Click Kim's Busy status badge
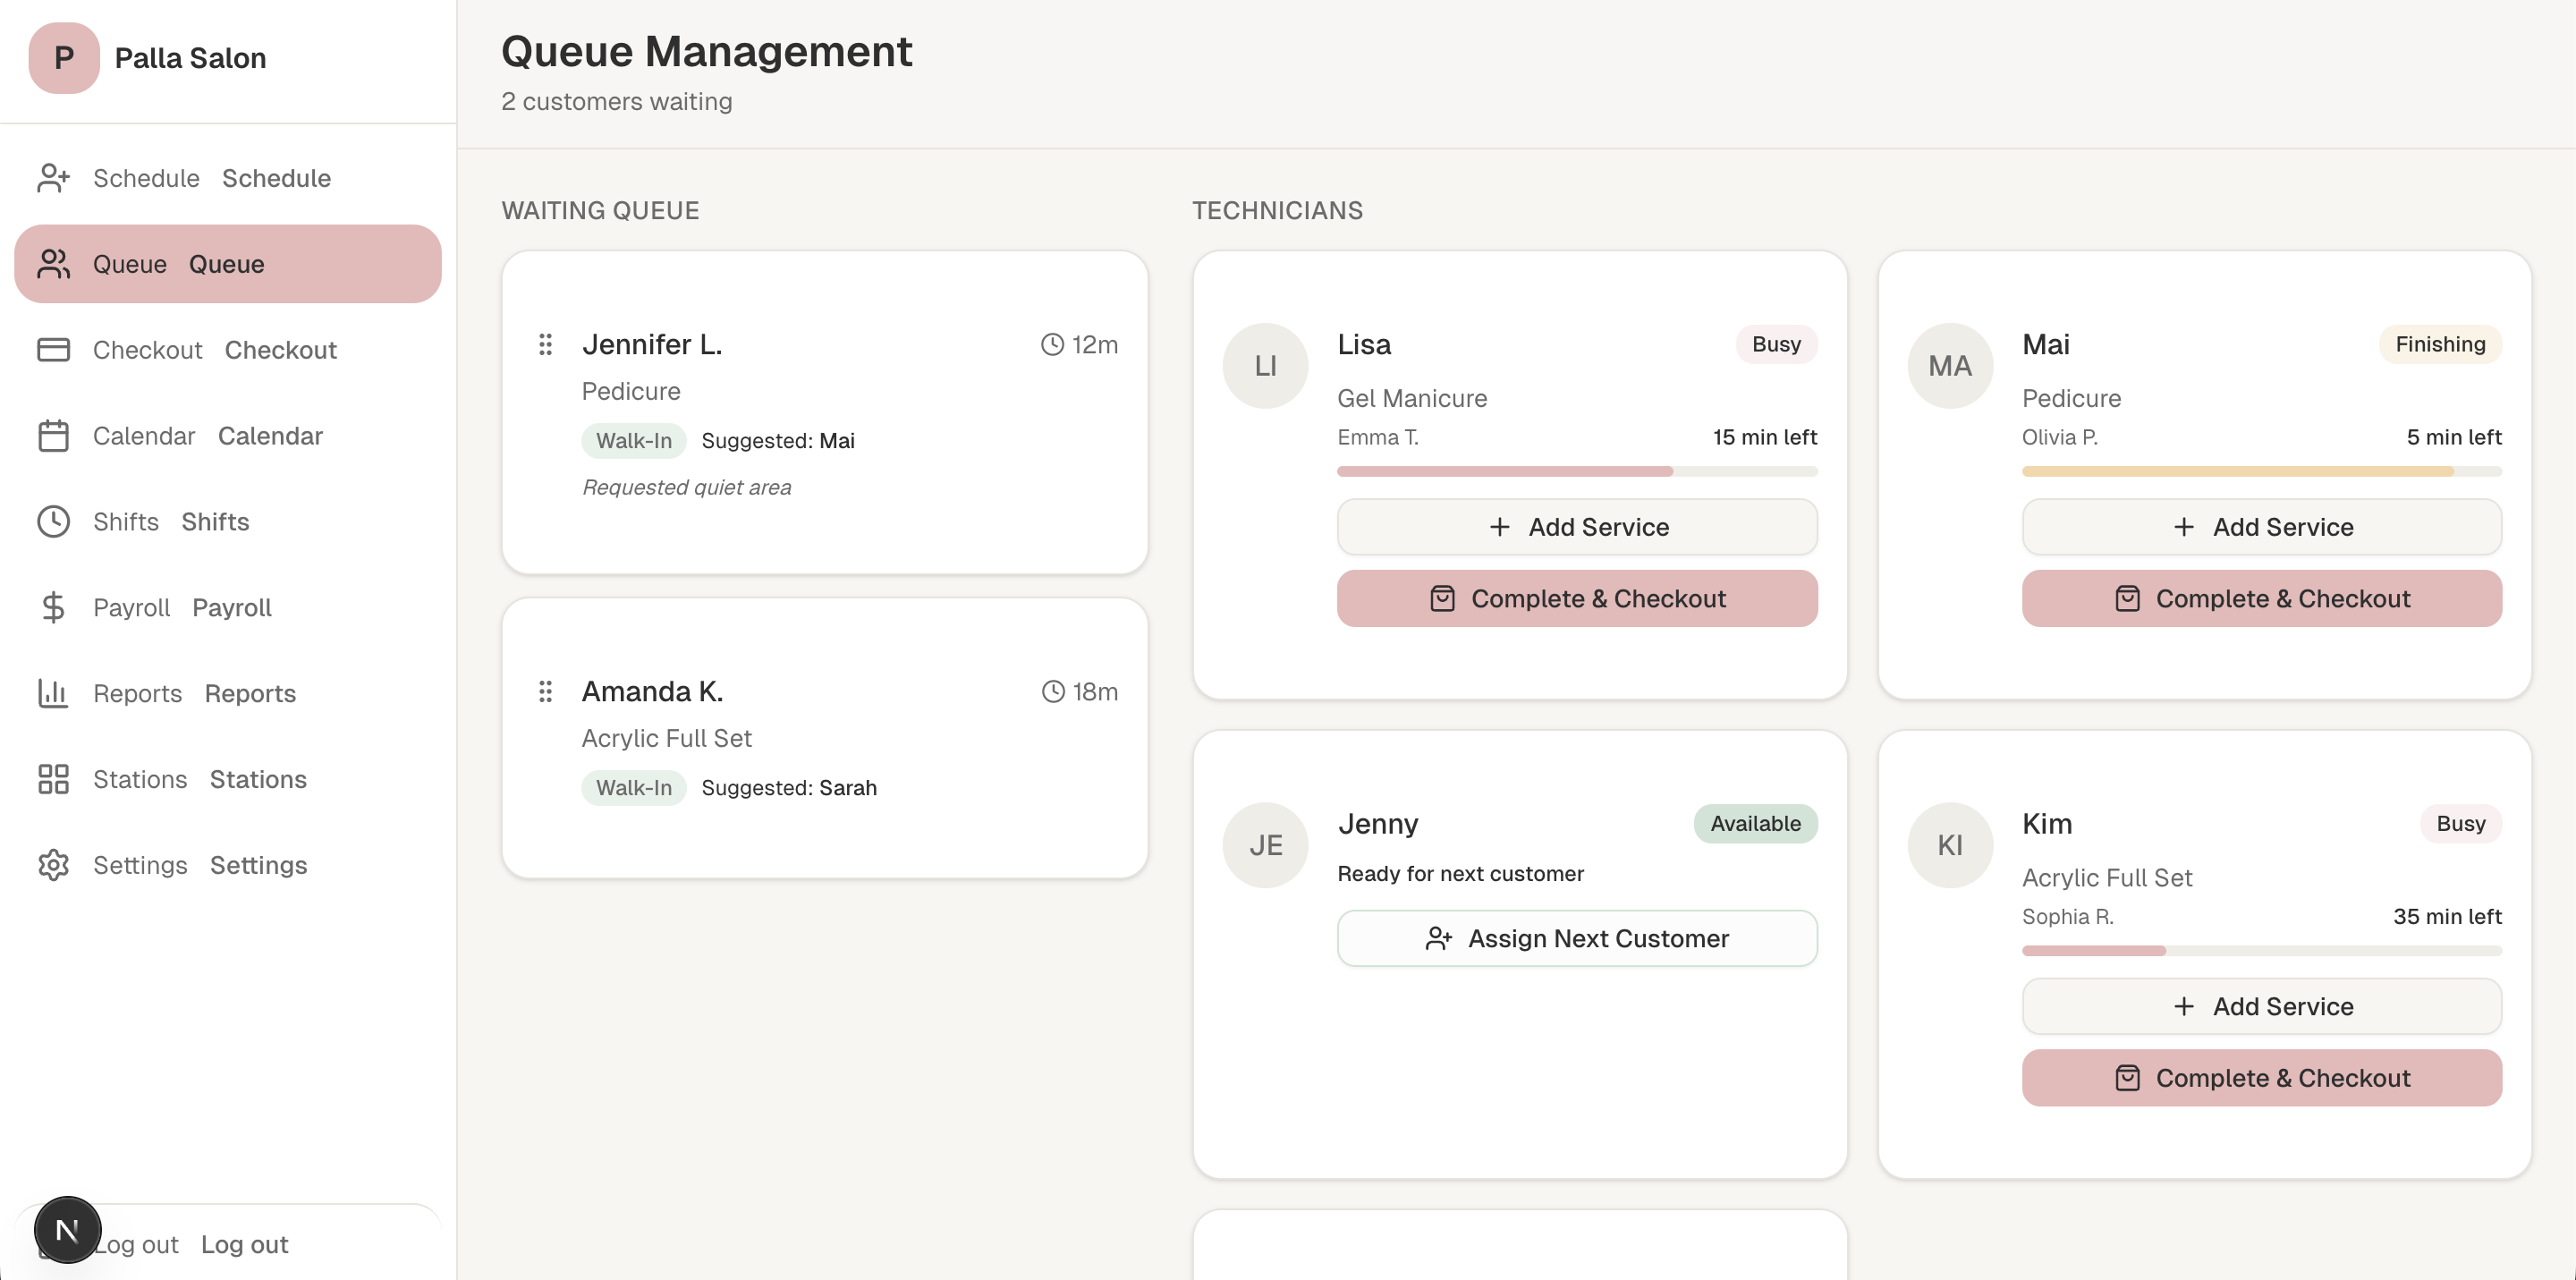Viewport: 2576px width, 1280px height. click(2461, 824)
